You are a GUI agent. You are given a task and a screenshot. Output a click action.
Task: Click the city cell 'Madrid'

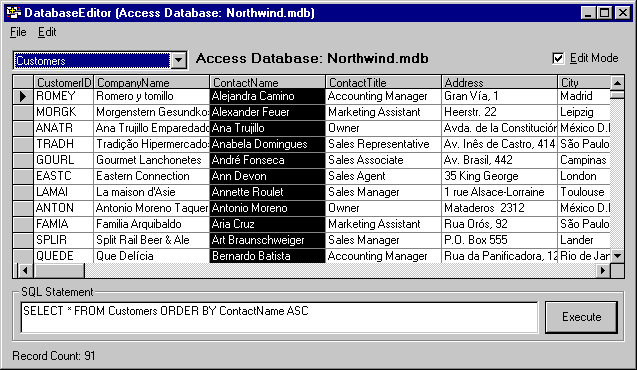coord(584,96)
